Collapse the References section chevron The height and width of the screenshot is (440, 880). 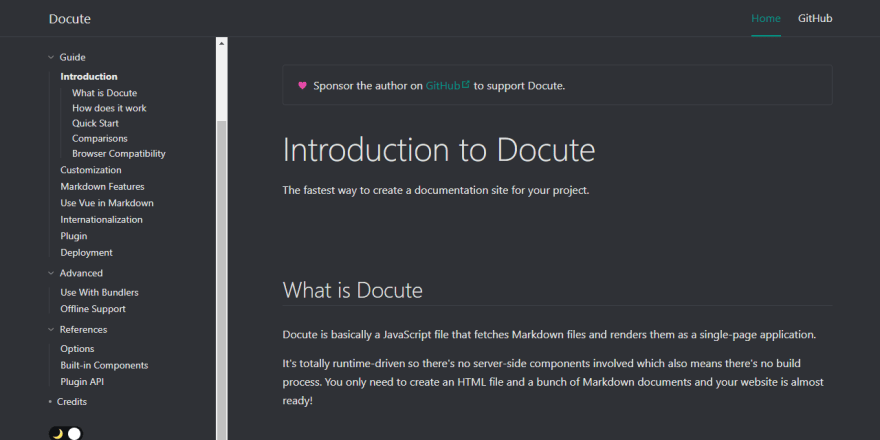tap(51, 329)
